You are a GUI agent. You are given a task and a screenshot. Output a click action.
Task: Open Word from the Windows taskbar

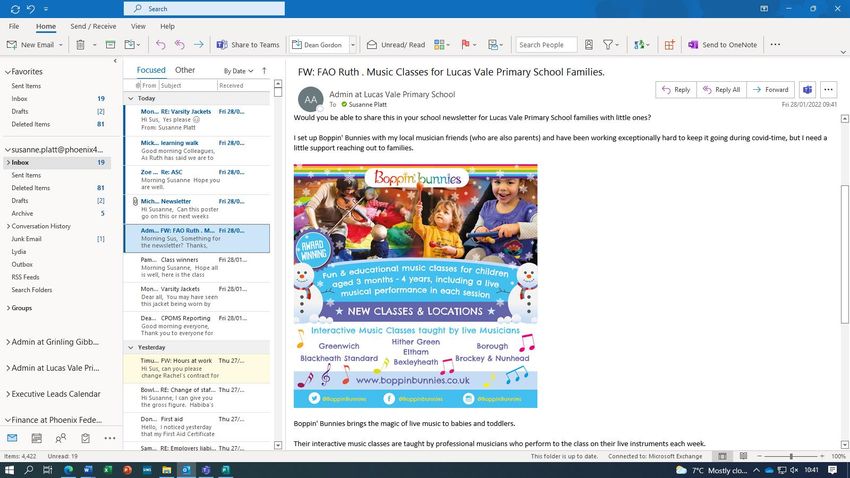pos(88,470)
